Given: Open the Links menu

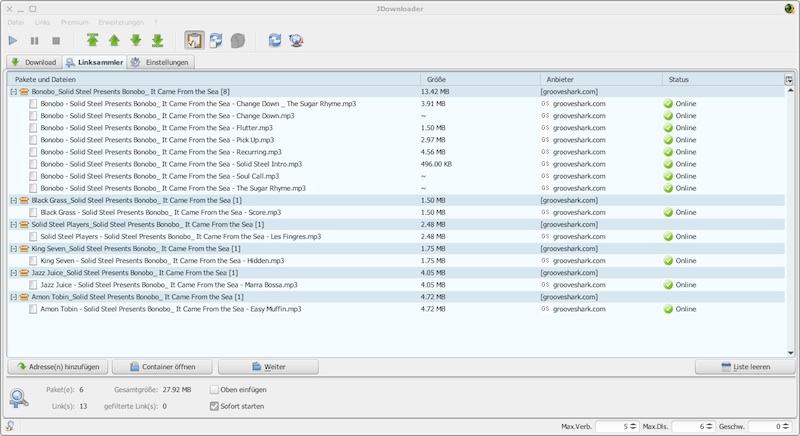Looking at the screenshot, I should (x=42, y=22).
